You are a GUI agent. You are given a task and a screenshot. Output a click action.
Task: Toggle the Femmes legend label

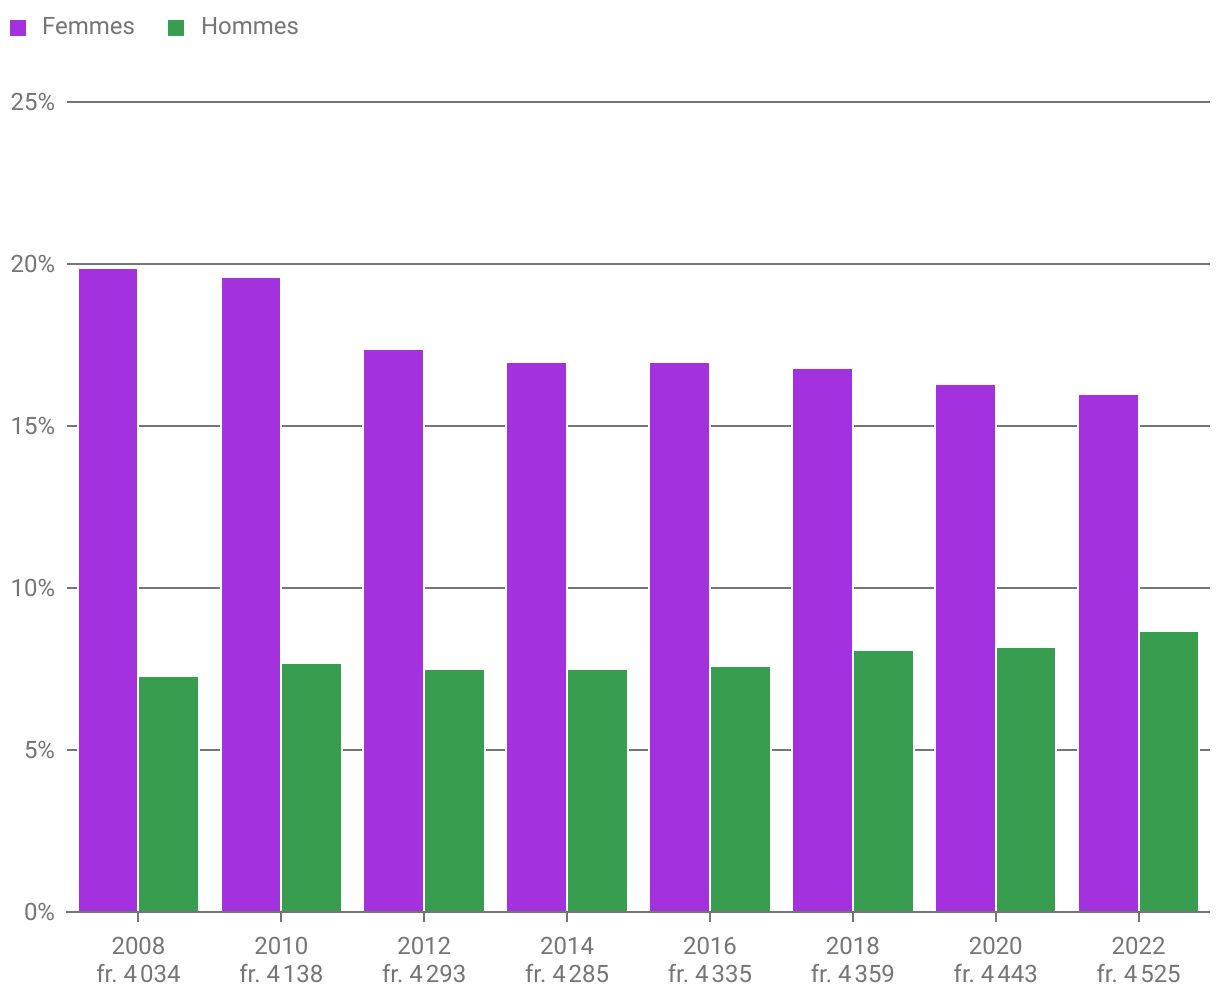tap(88, 27)
